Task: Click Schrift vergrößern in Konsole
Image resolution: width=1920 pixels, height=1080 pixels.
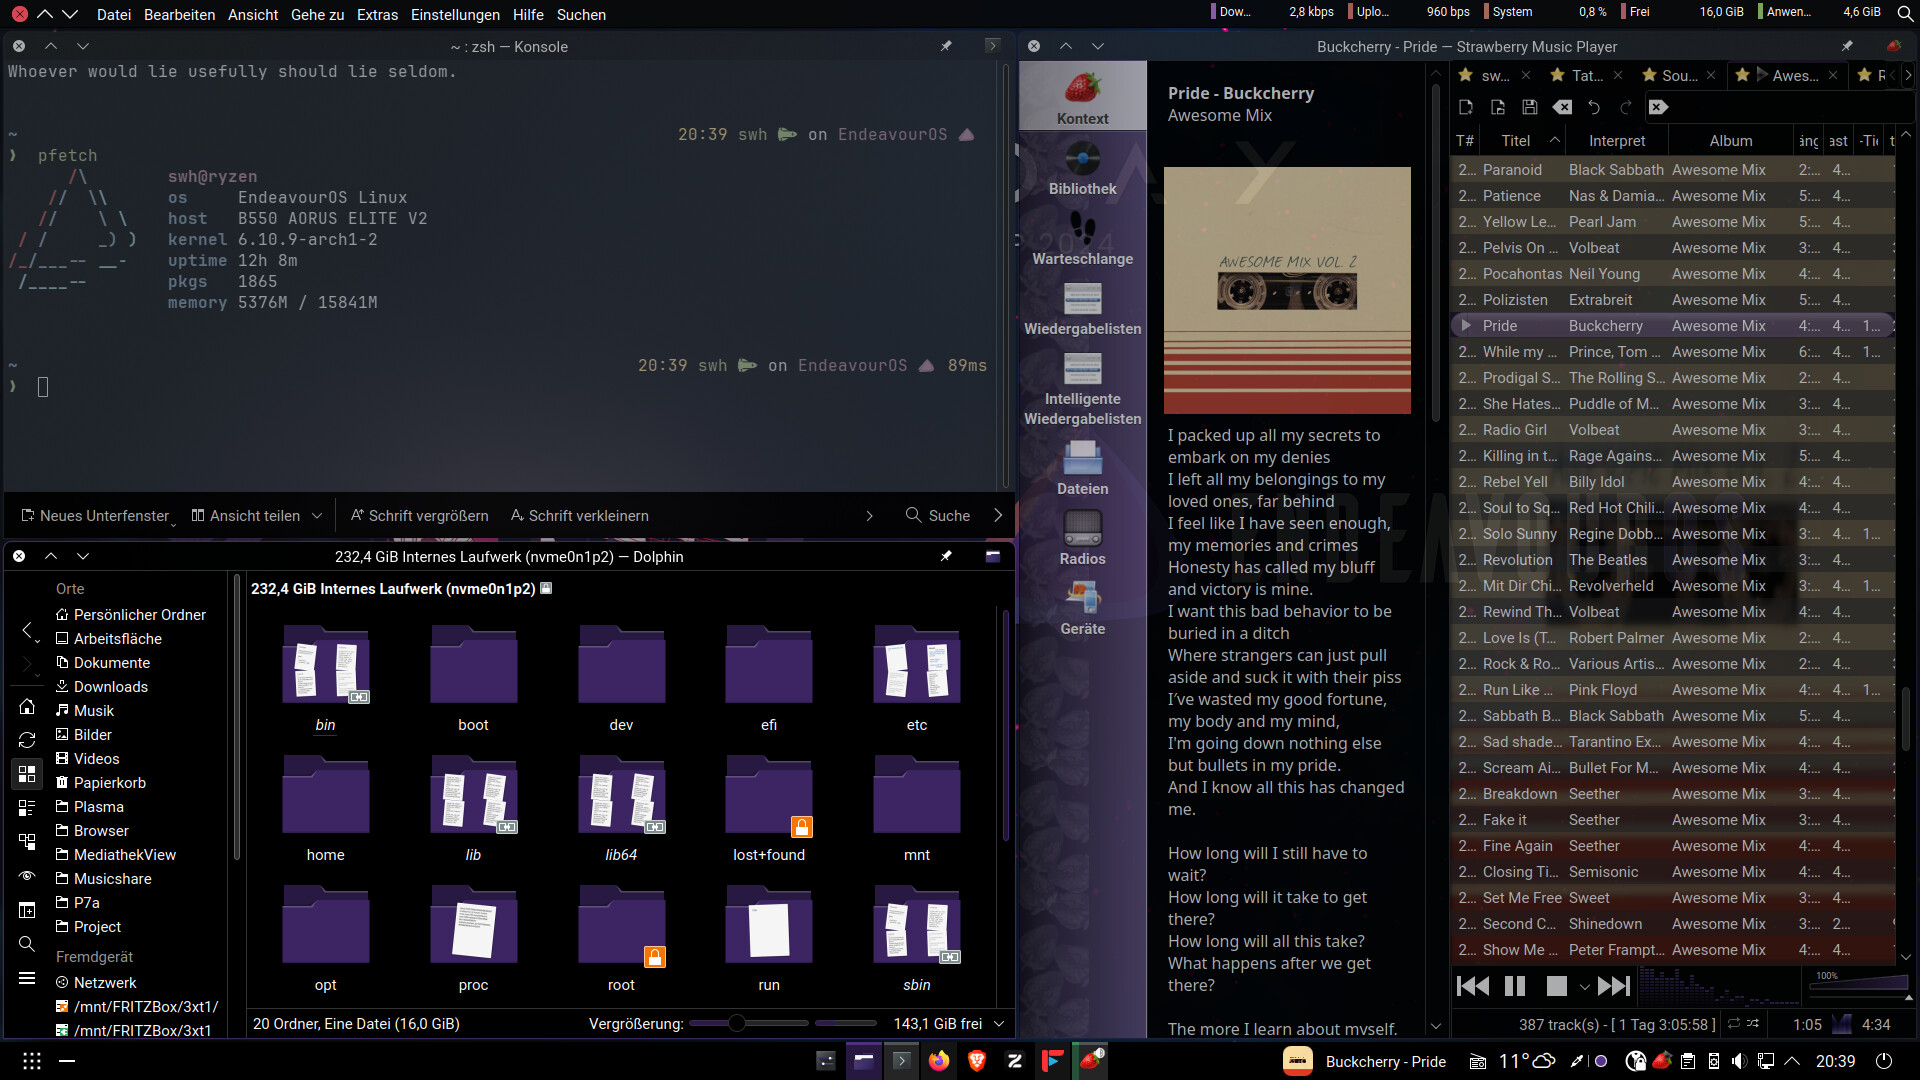Action: point(419,516)
